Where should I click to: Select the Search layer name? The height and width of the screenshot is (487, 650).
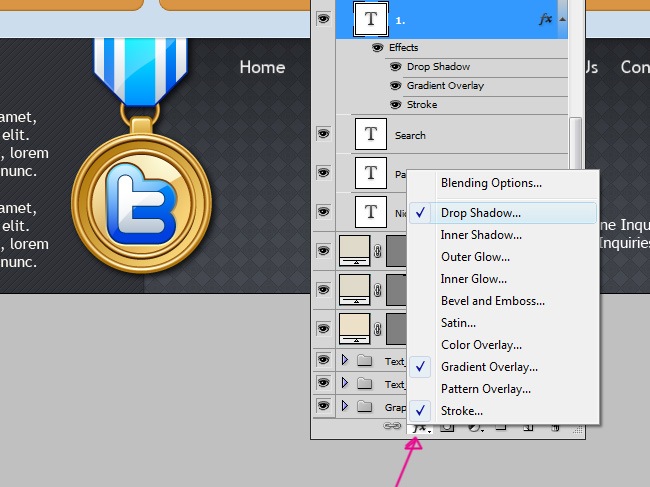pyautogui.click(x=410, y=136)
